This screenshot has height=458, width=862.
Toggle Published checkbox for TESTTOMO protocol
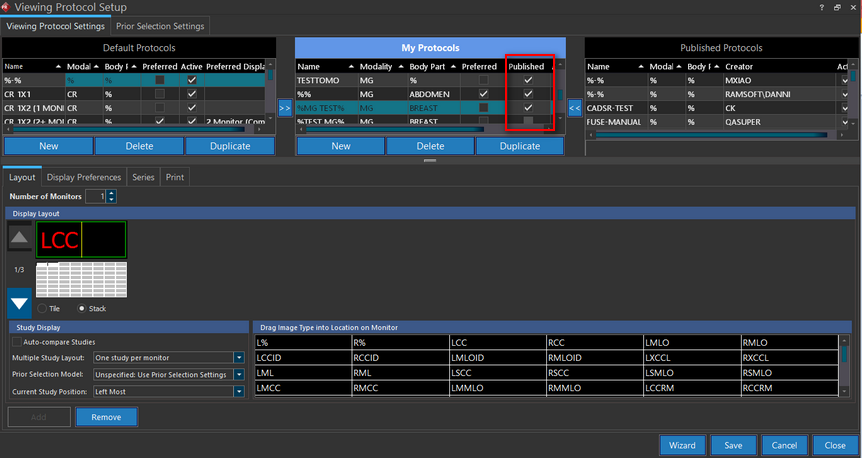[528, 80]
